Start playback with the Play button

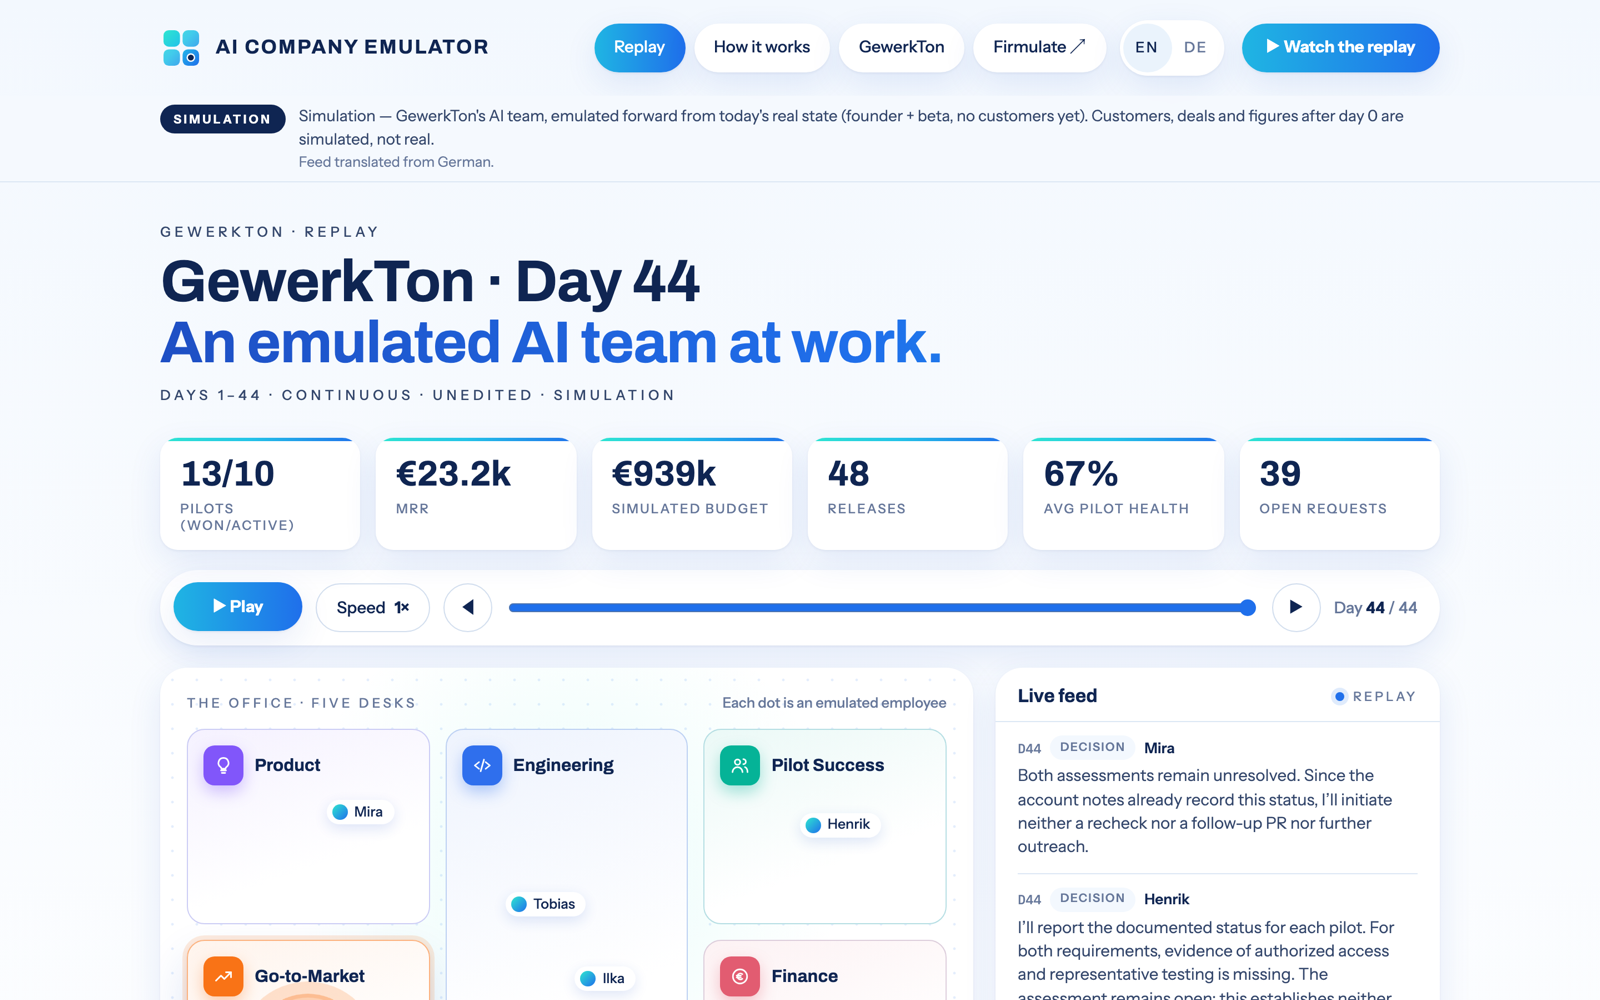point(238,606)
